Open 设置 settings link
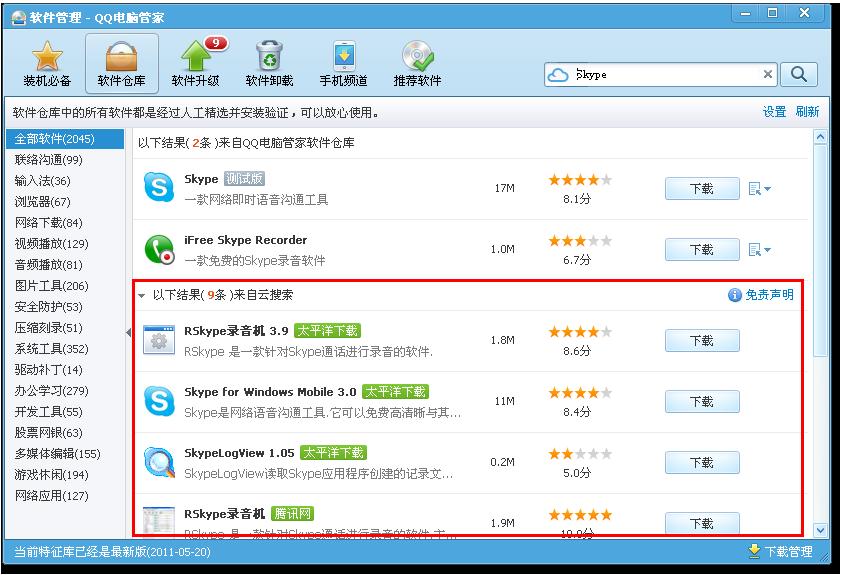Viewport: 843px width, 575px height. (x=774, y=112)
